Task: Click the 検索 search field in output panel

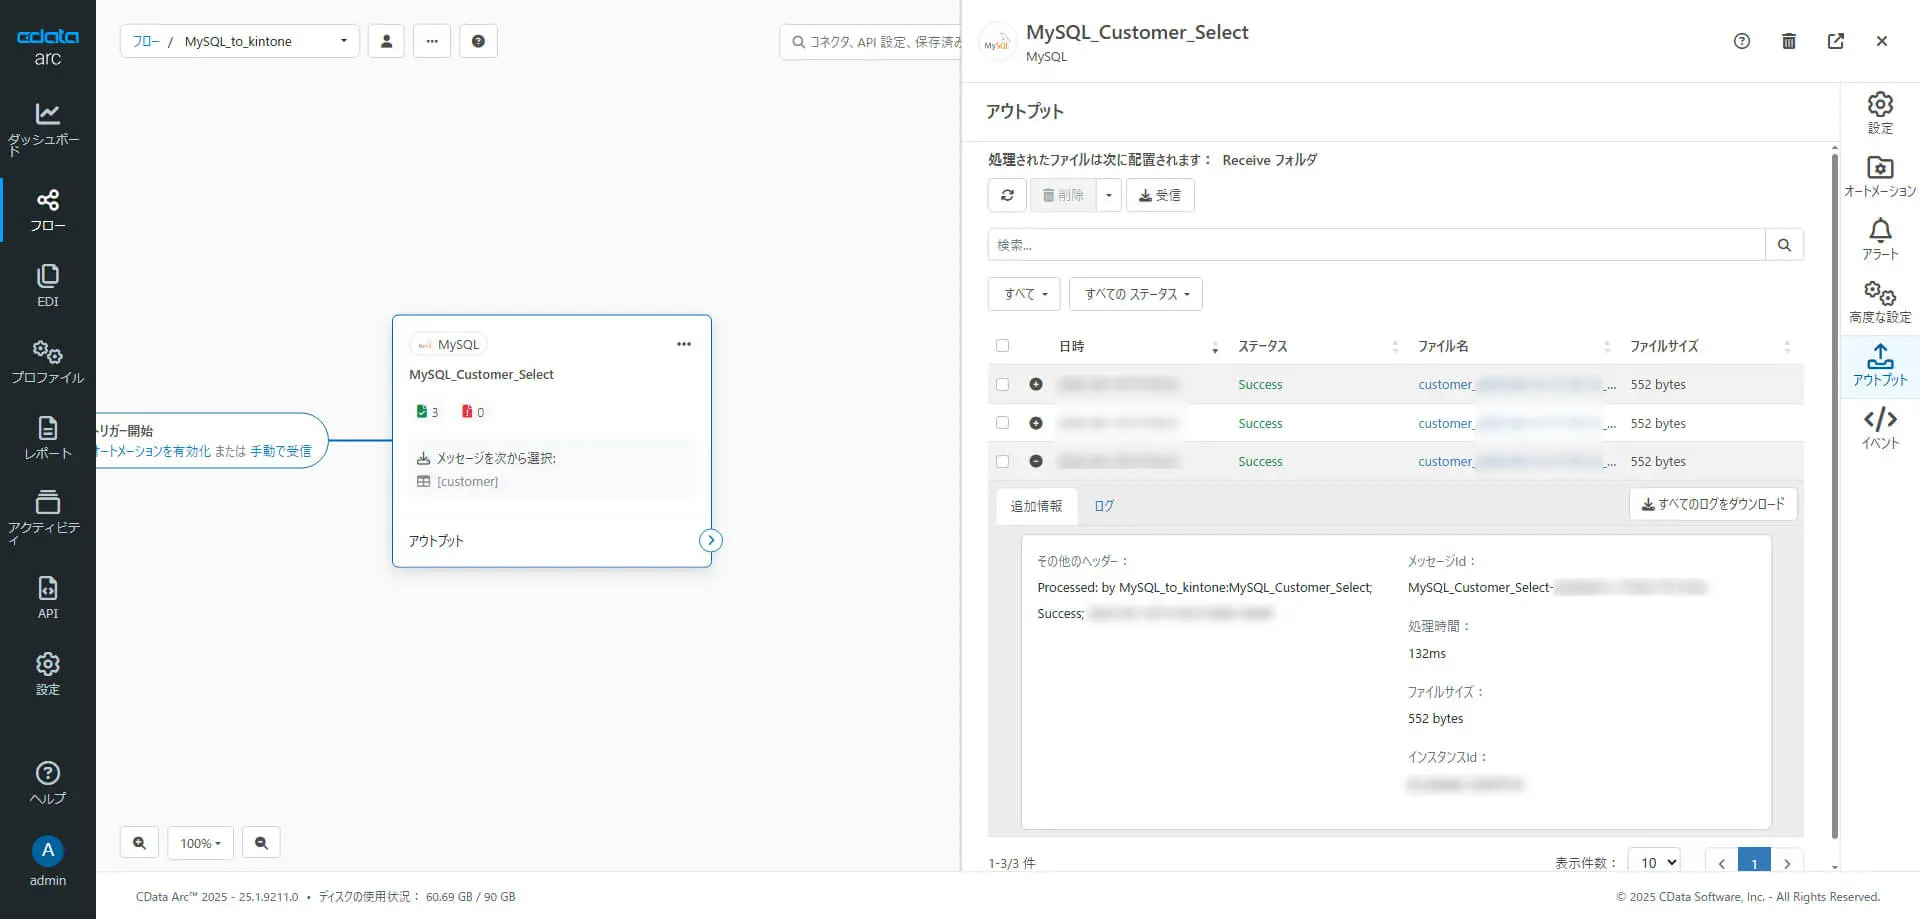Action: click(1376, 245)
